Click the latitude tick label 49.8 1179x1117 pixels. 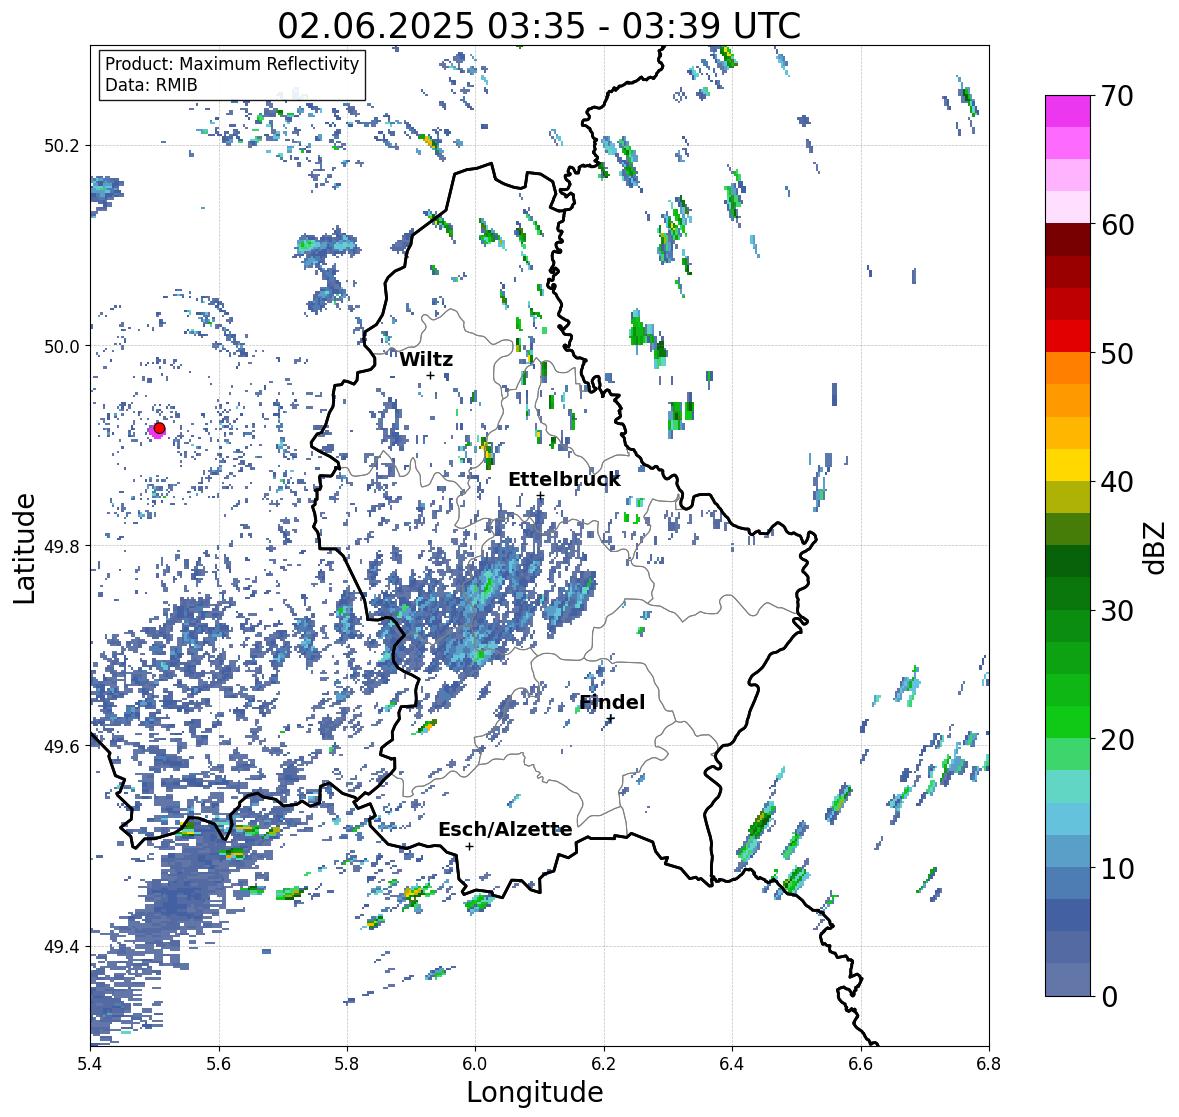pyautogui.click(x=62, y=546)
